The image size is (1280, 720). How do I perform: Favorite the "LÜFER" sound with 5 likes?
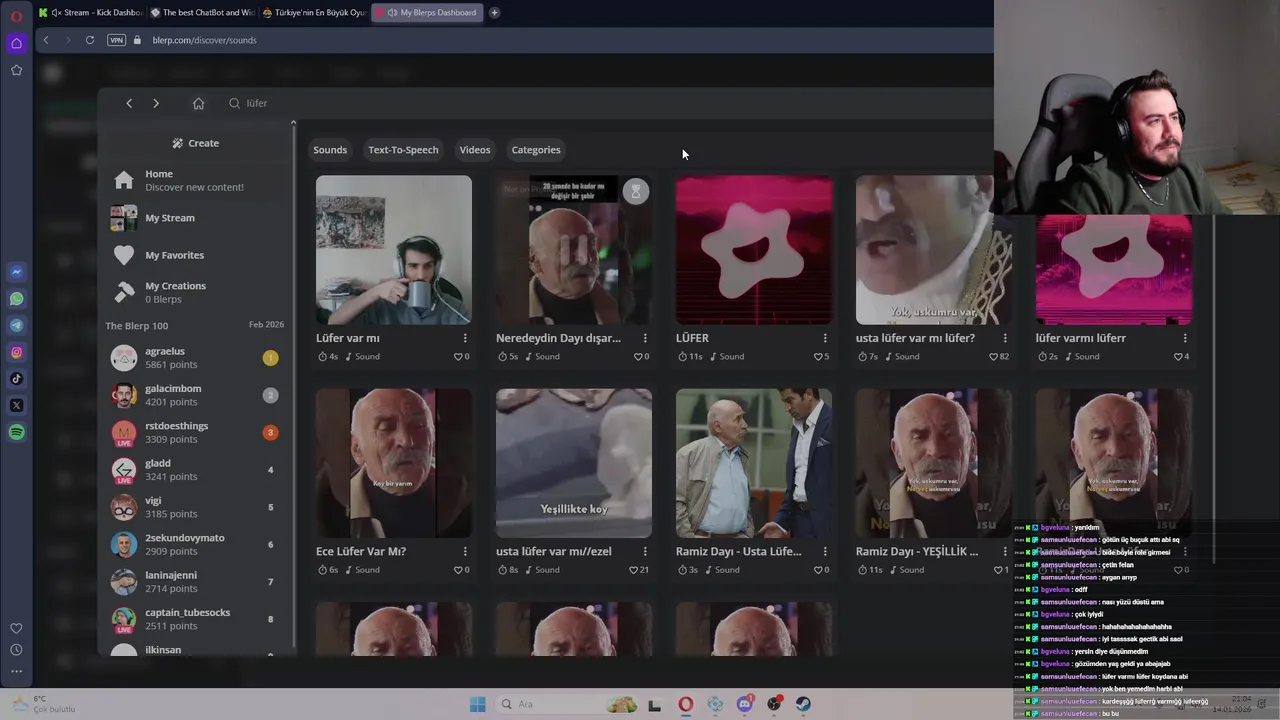coord(818,357)
